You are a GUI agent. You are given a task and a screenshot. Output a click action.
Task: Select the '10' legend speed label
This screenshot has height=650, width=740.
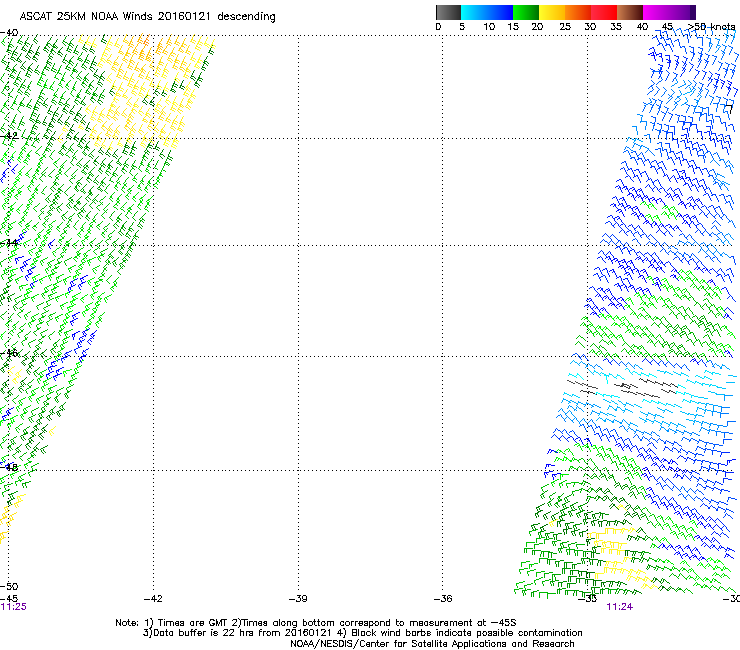pos(489,27)
